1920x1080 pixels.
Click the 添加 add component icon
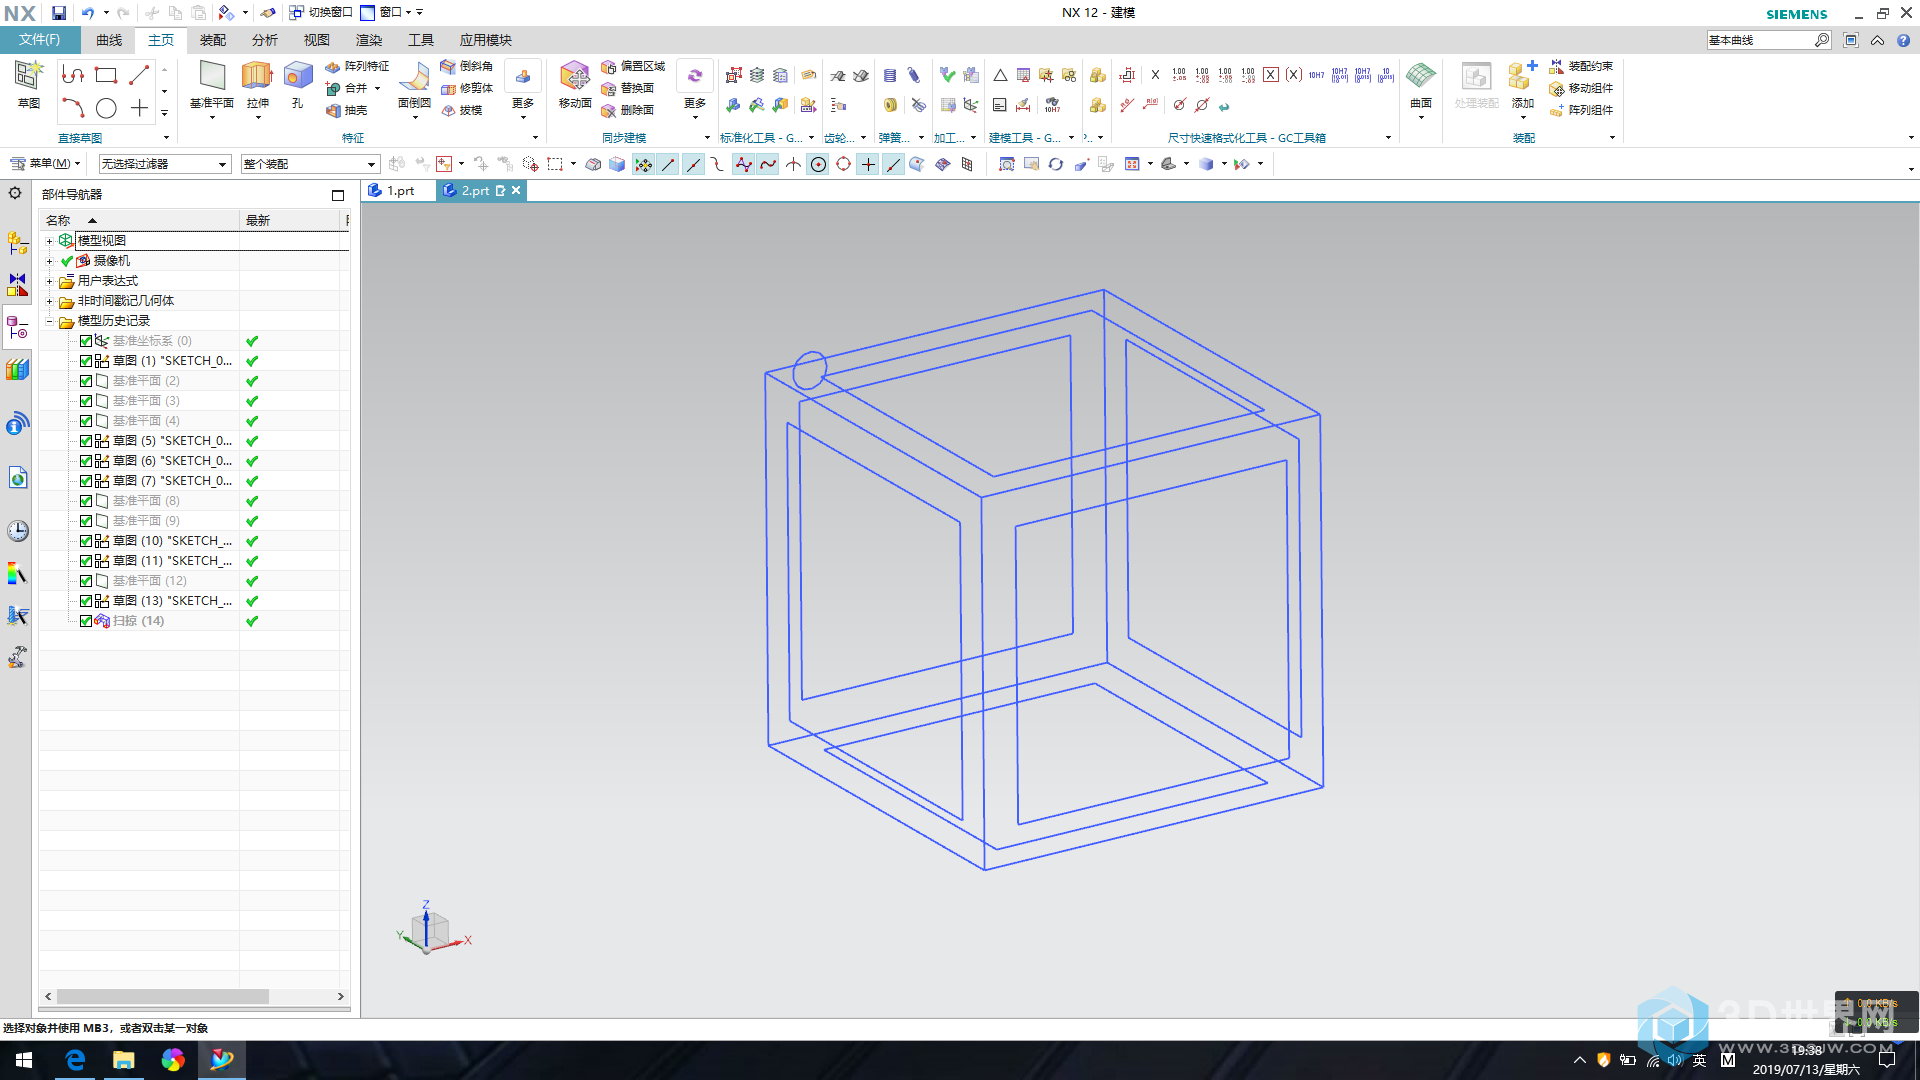click(1522, 76)
